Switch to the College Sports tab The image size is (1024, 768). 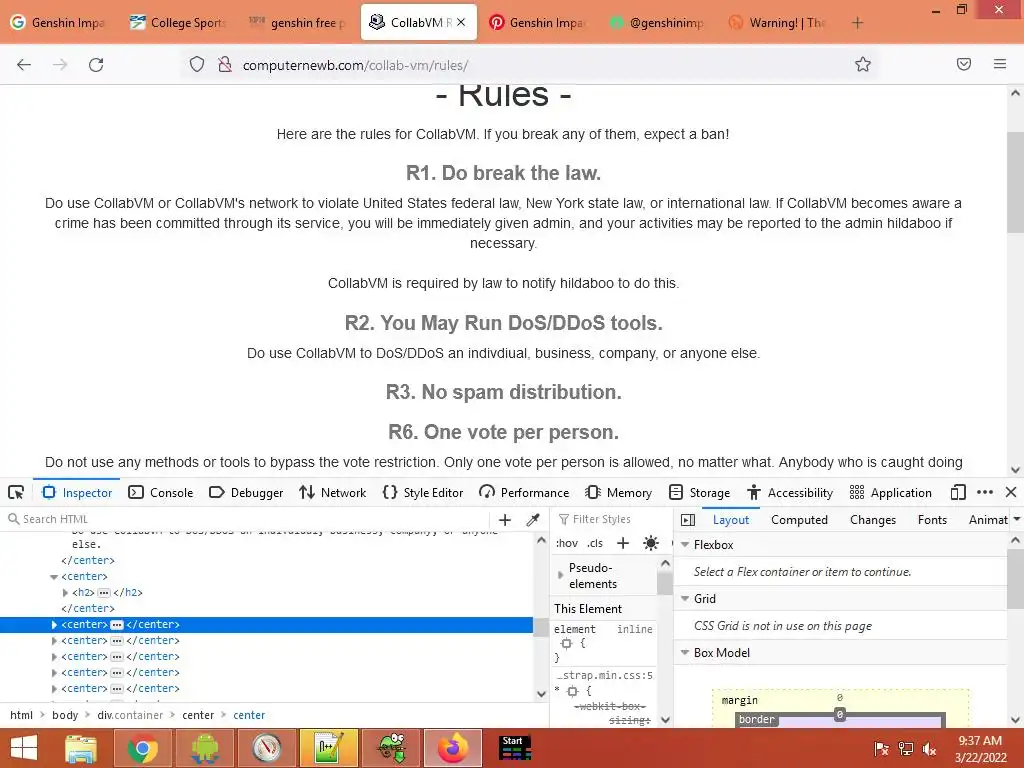click(x=178, y=22)
